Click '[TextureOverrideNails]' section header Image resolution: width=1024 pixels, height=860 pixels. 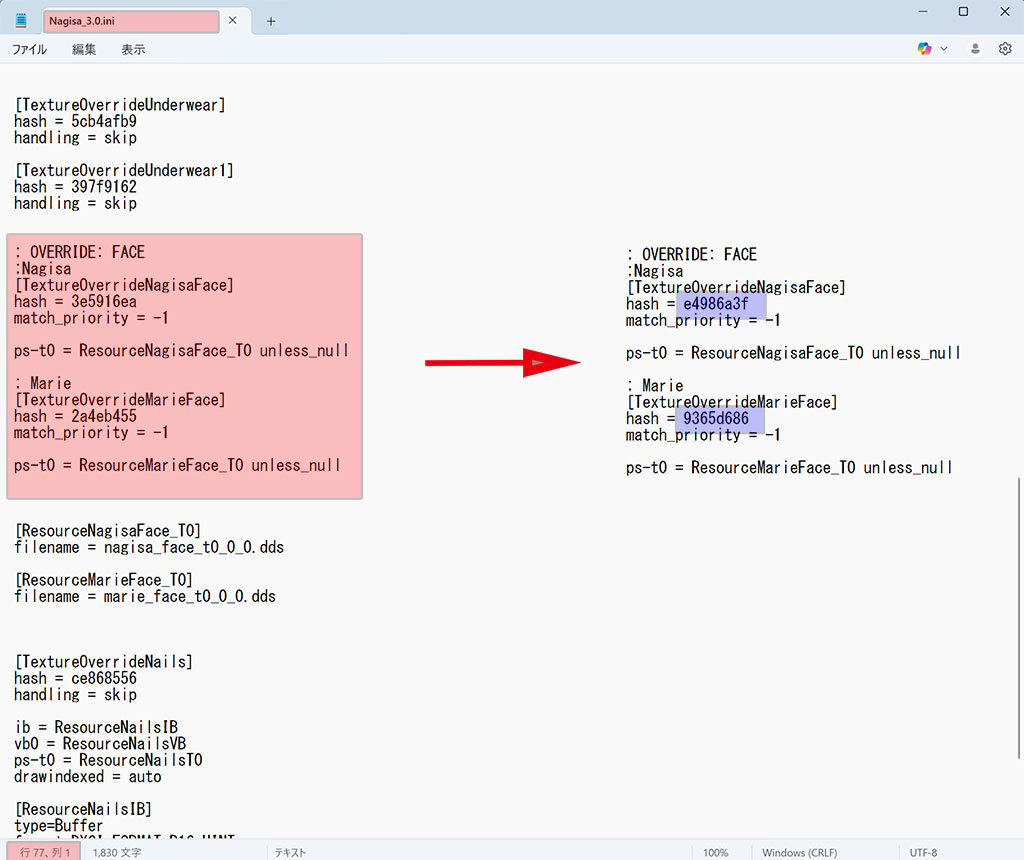(x=104, y=661)
